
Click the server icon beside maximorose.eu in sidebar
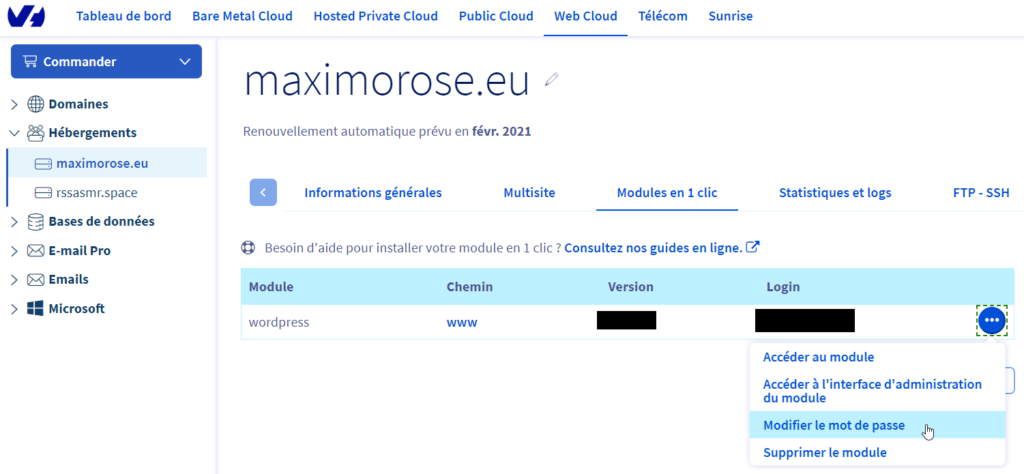[x=43, y=163]
